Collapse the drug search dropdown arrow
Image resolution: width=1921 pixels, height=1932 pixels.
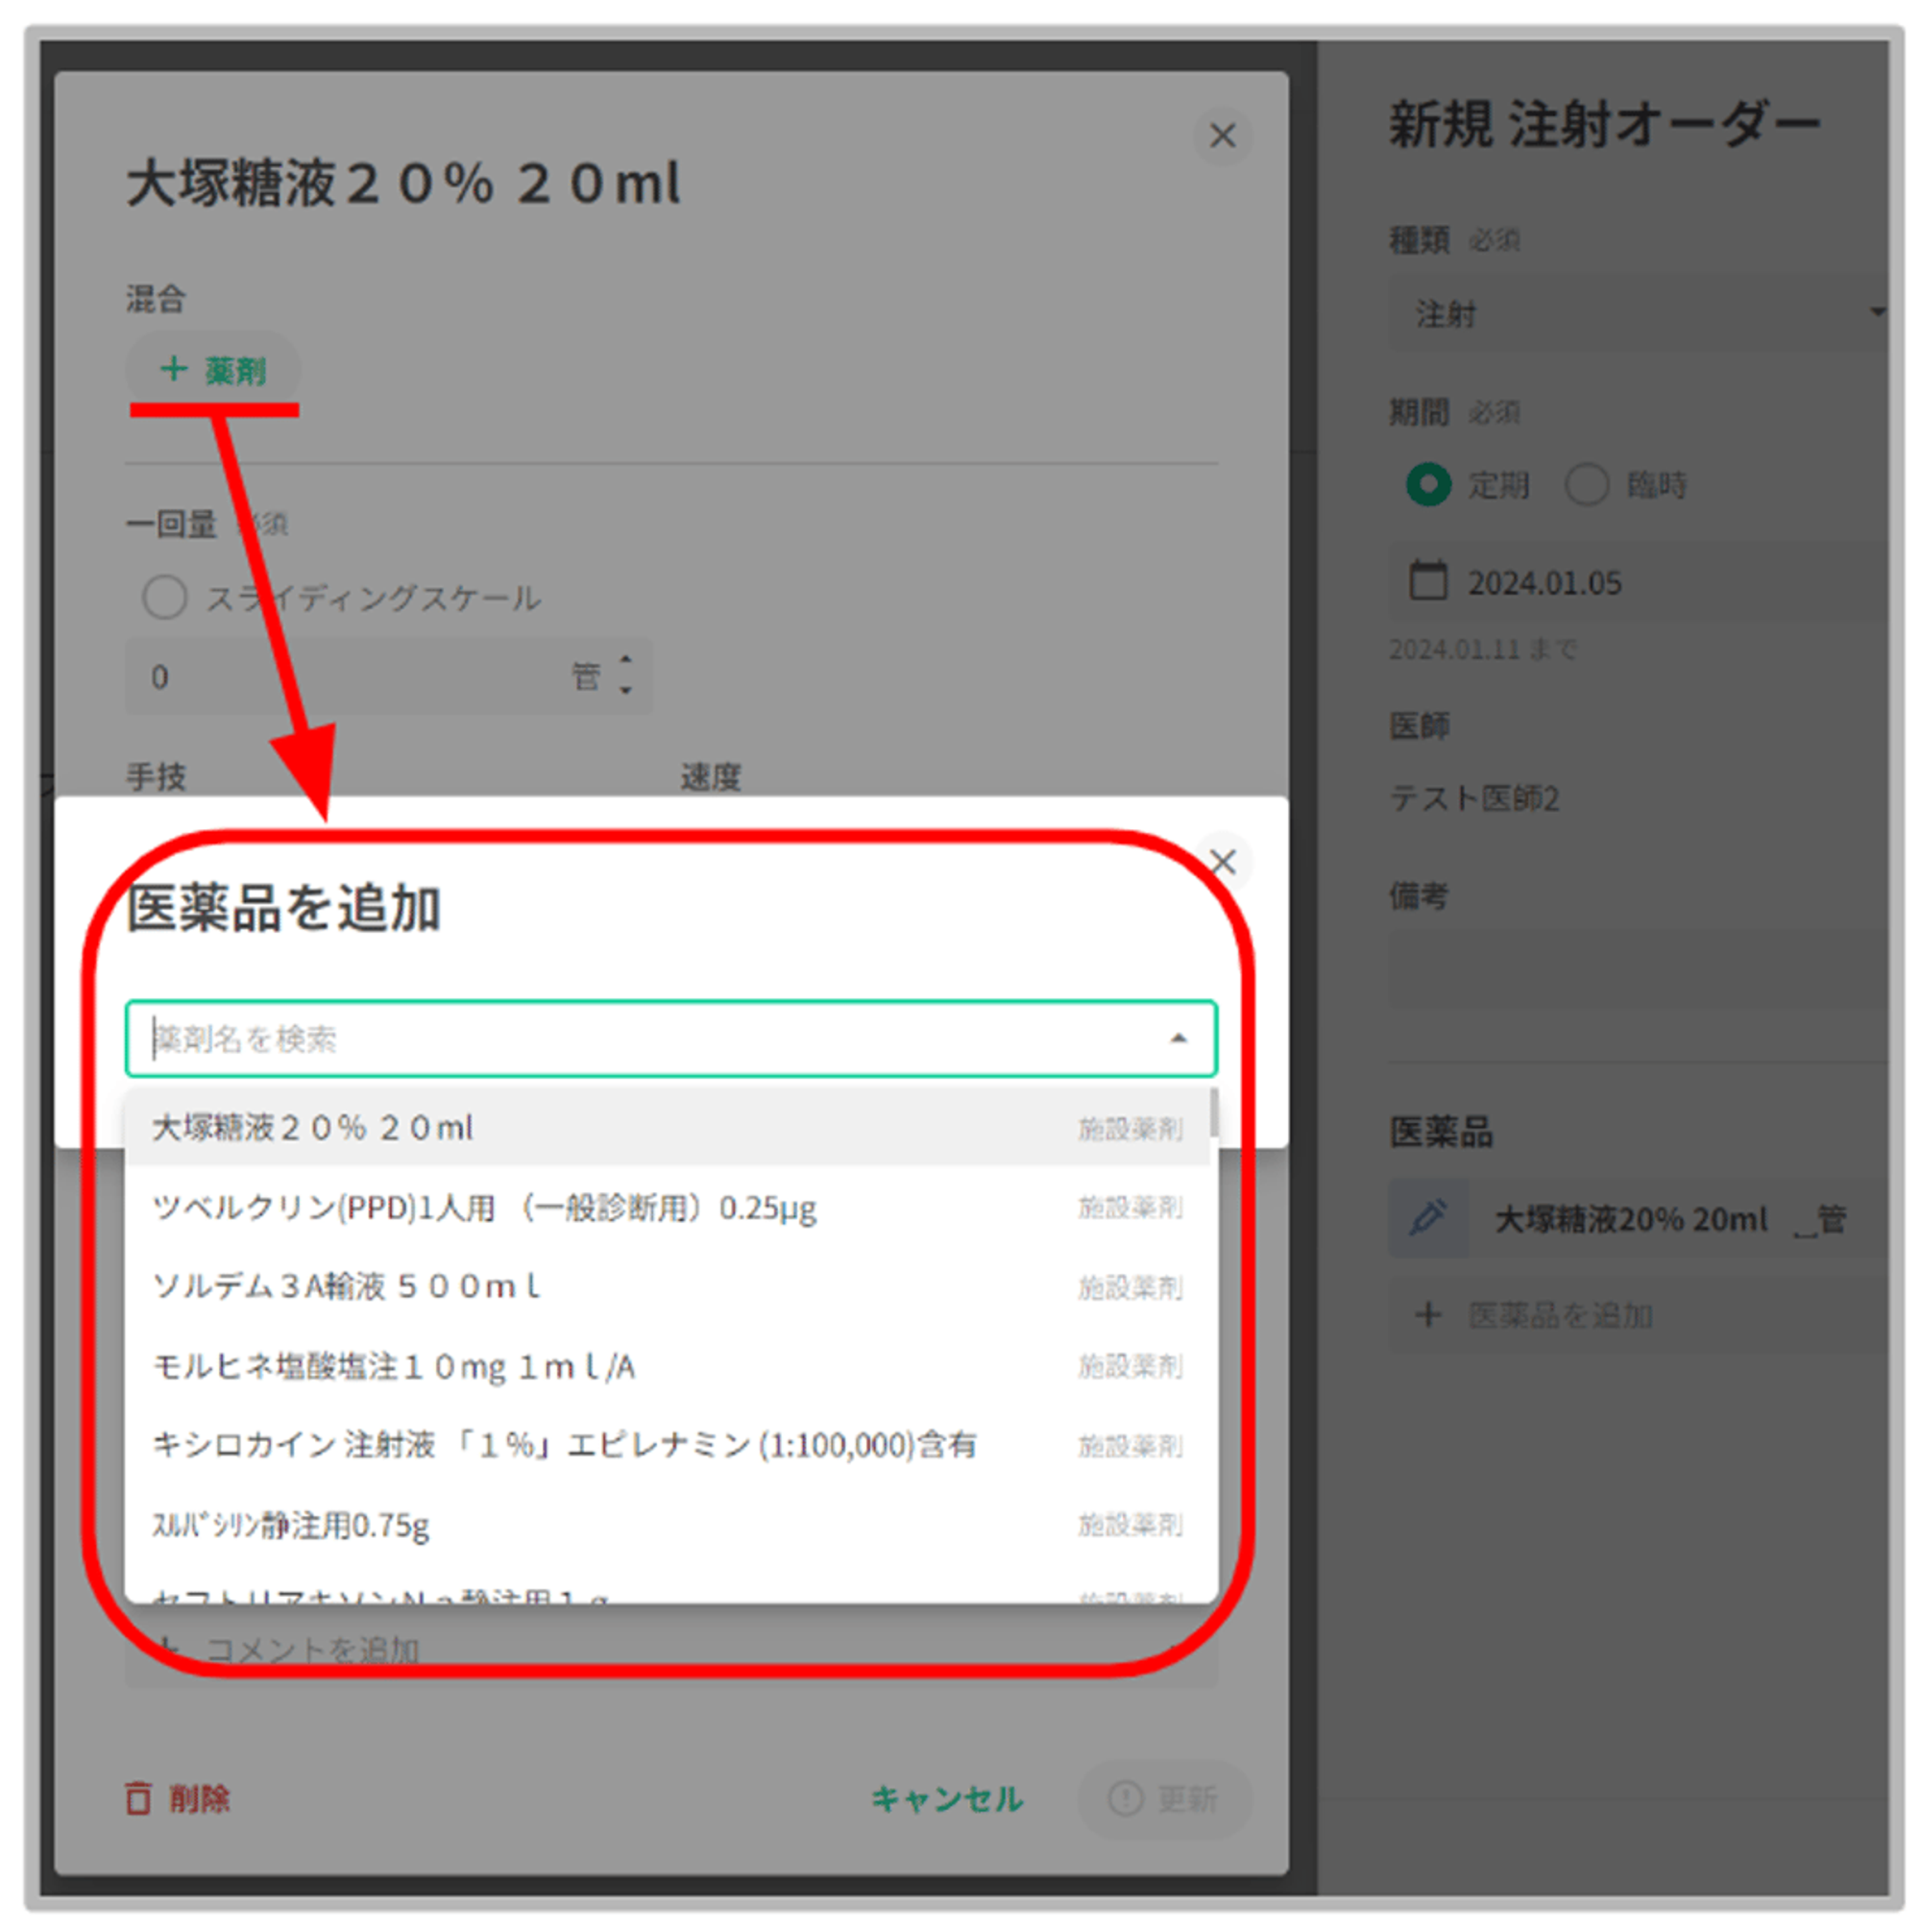(1178, 1038)
